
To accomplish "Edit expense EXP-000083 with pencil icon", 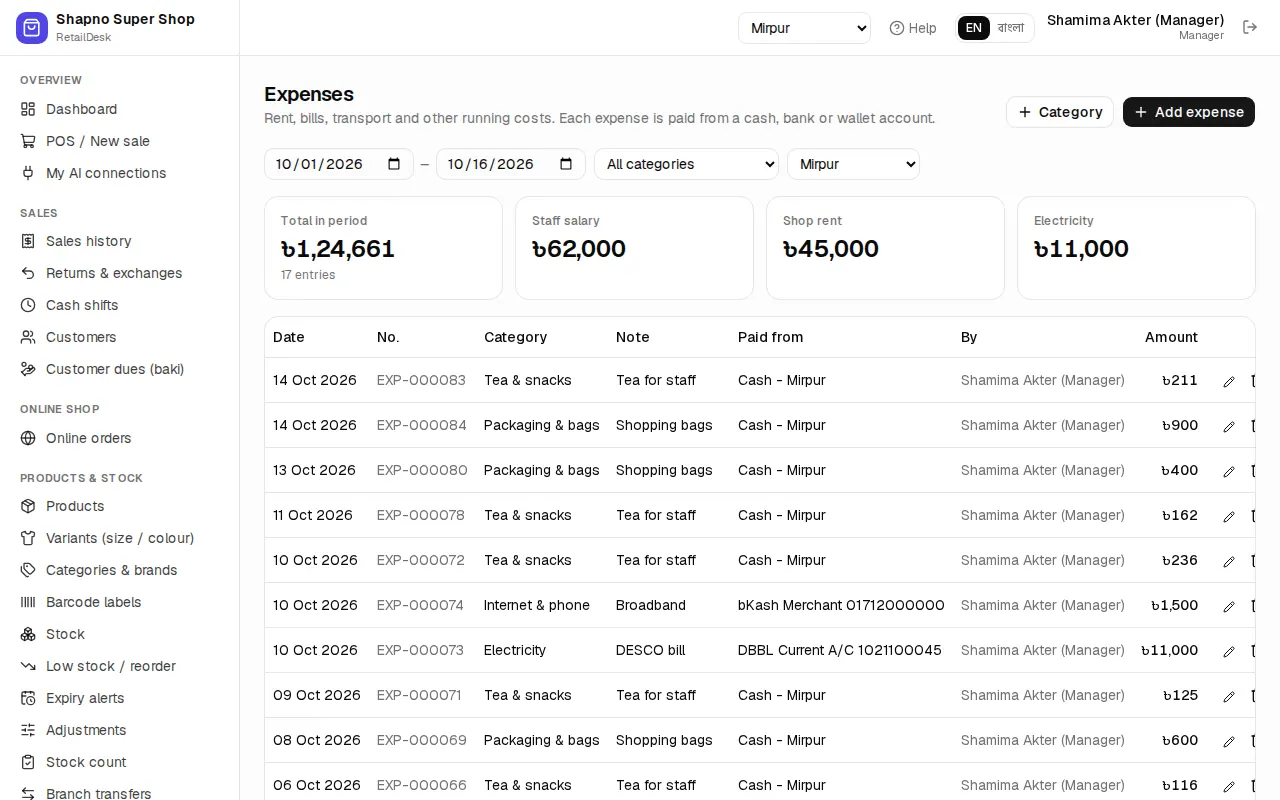I will pos(1229,381).
